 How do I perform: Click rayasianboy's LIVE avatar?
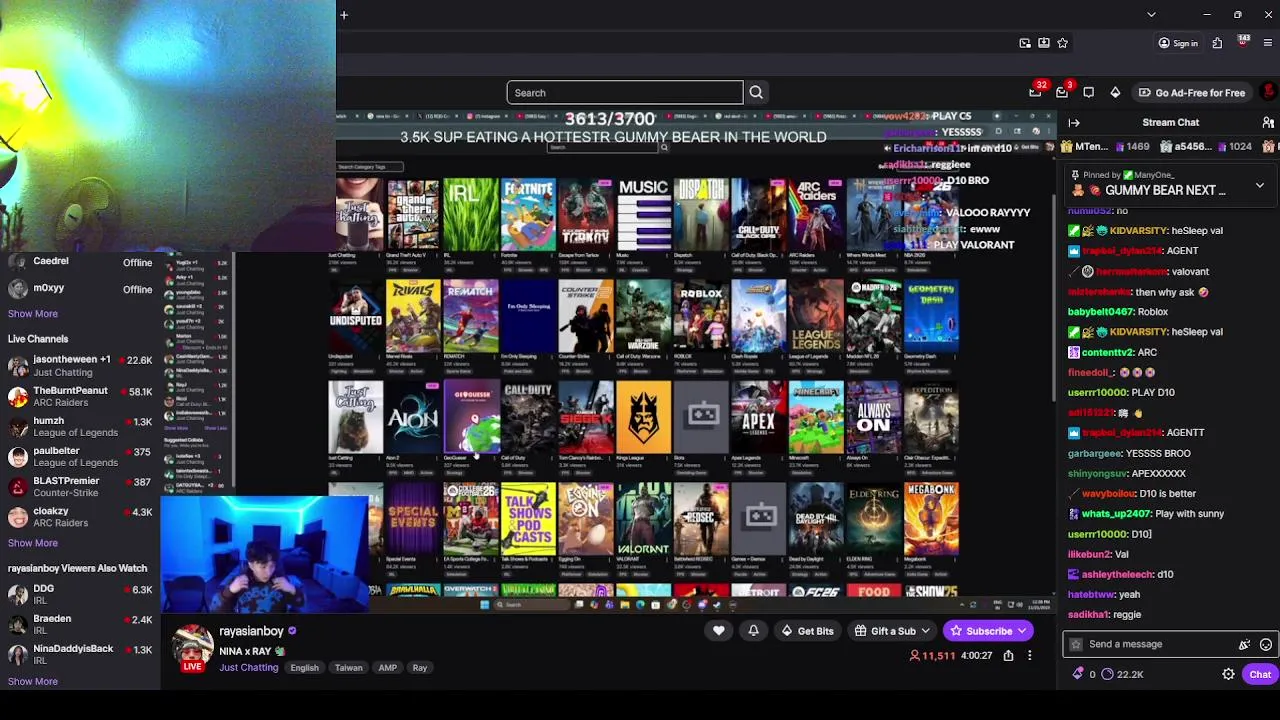(193, 647)
